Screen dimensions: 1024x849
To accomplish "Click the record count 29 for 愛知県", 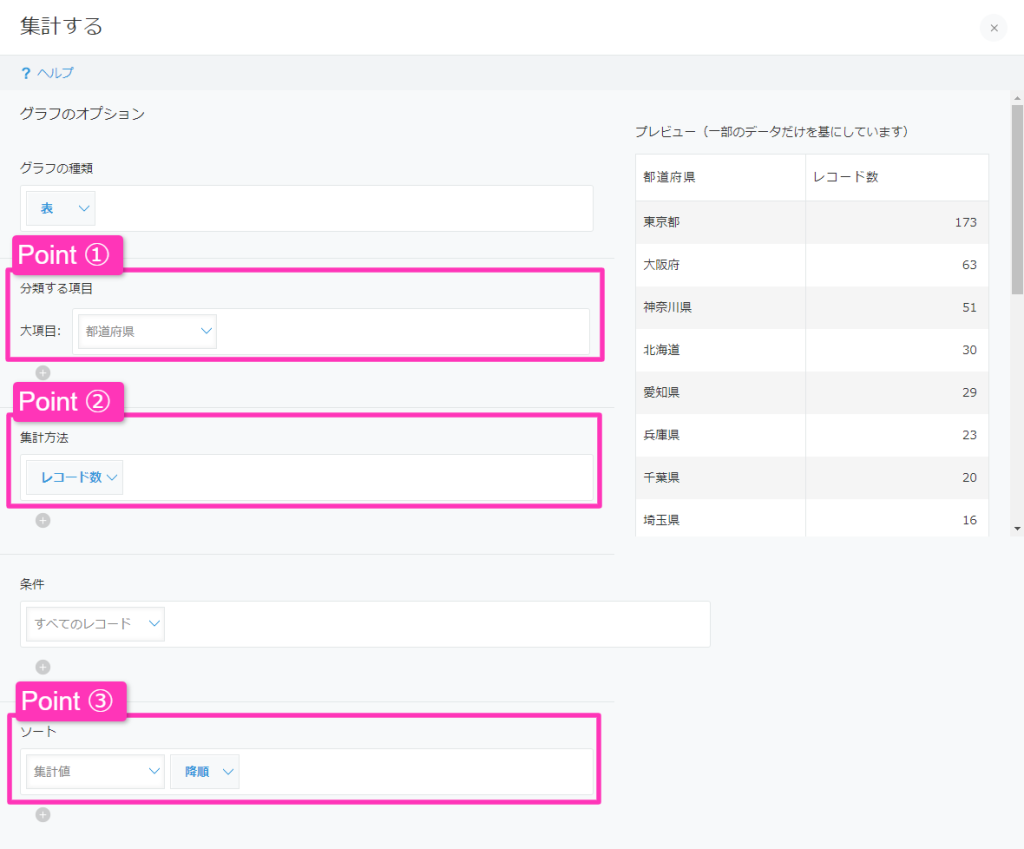I will [969, 392].
